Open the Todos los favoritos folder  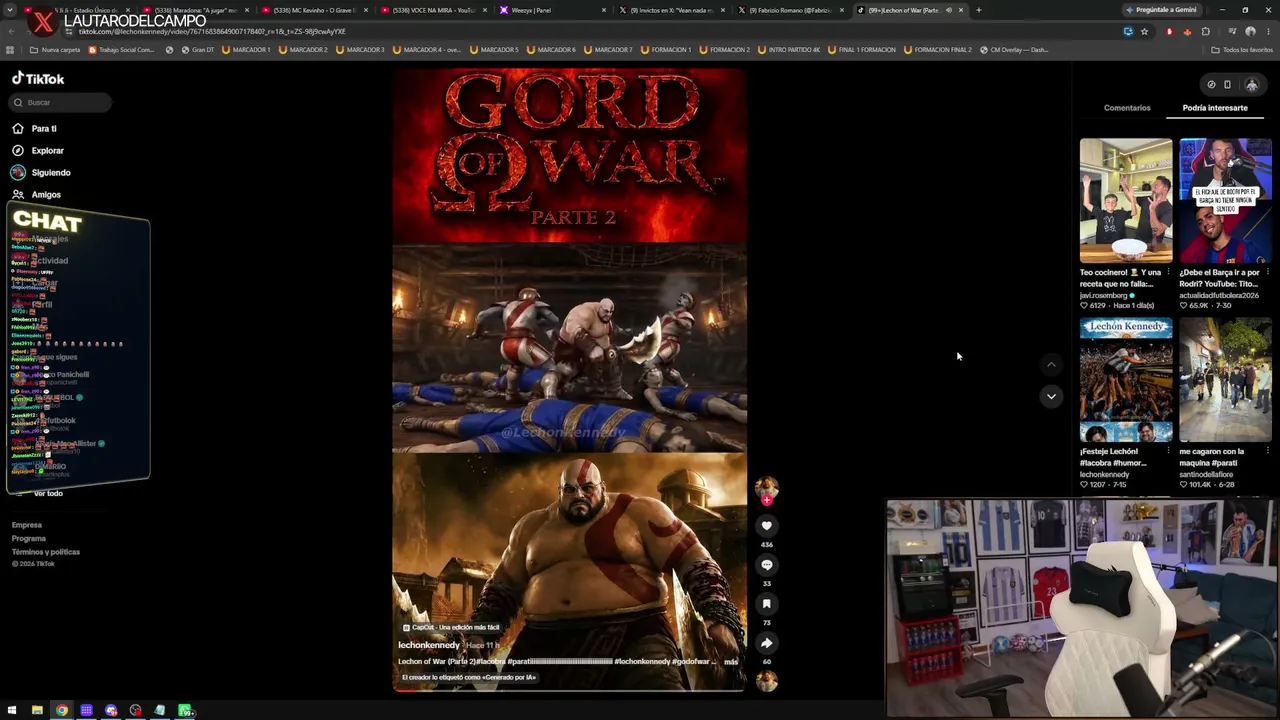[1242, 50]
